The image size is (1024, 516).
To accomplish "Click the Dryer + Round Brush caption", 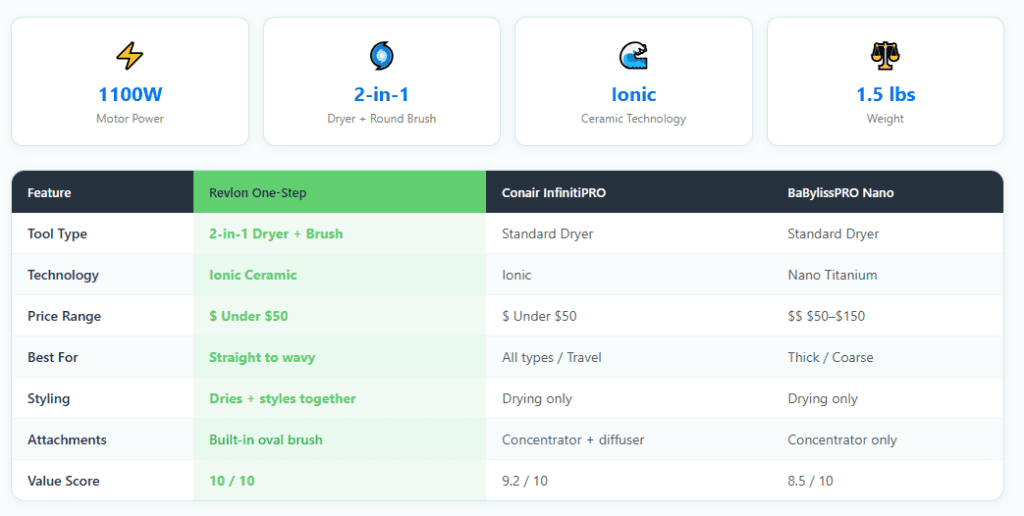I will tap(381, 119).
